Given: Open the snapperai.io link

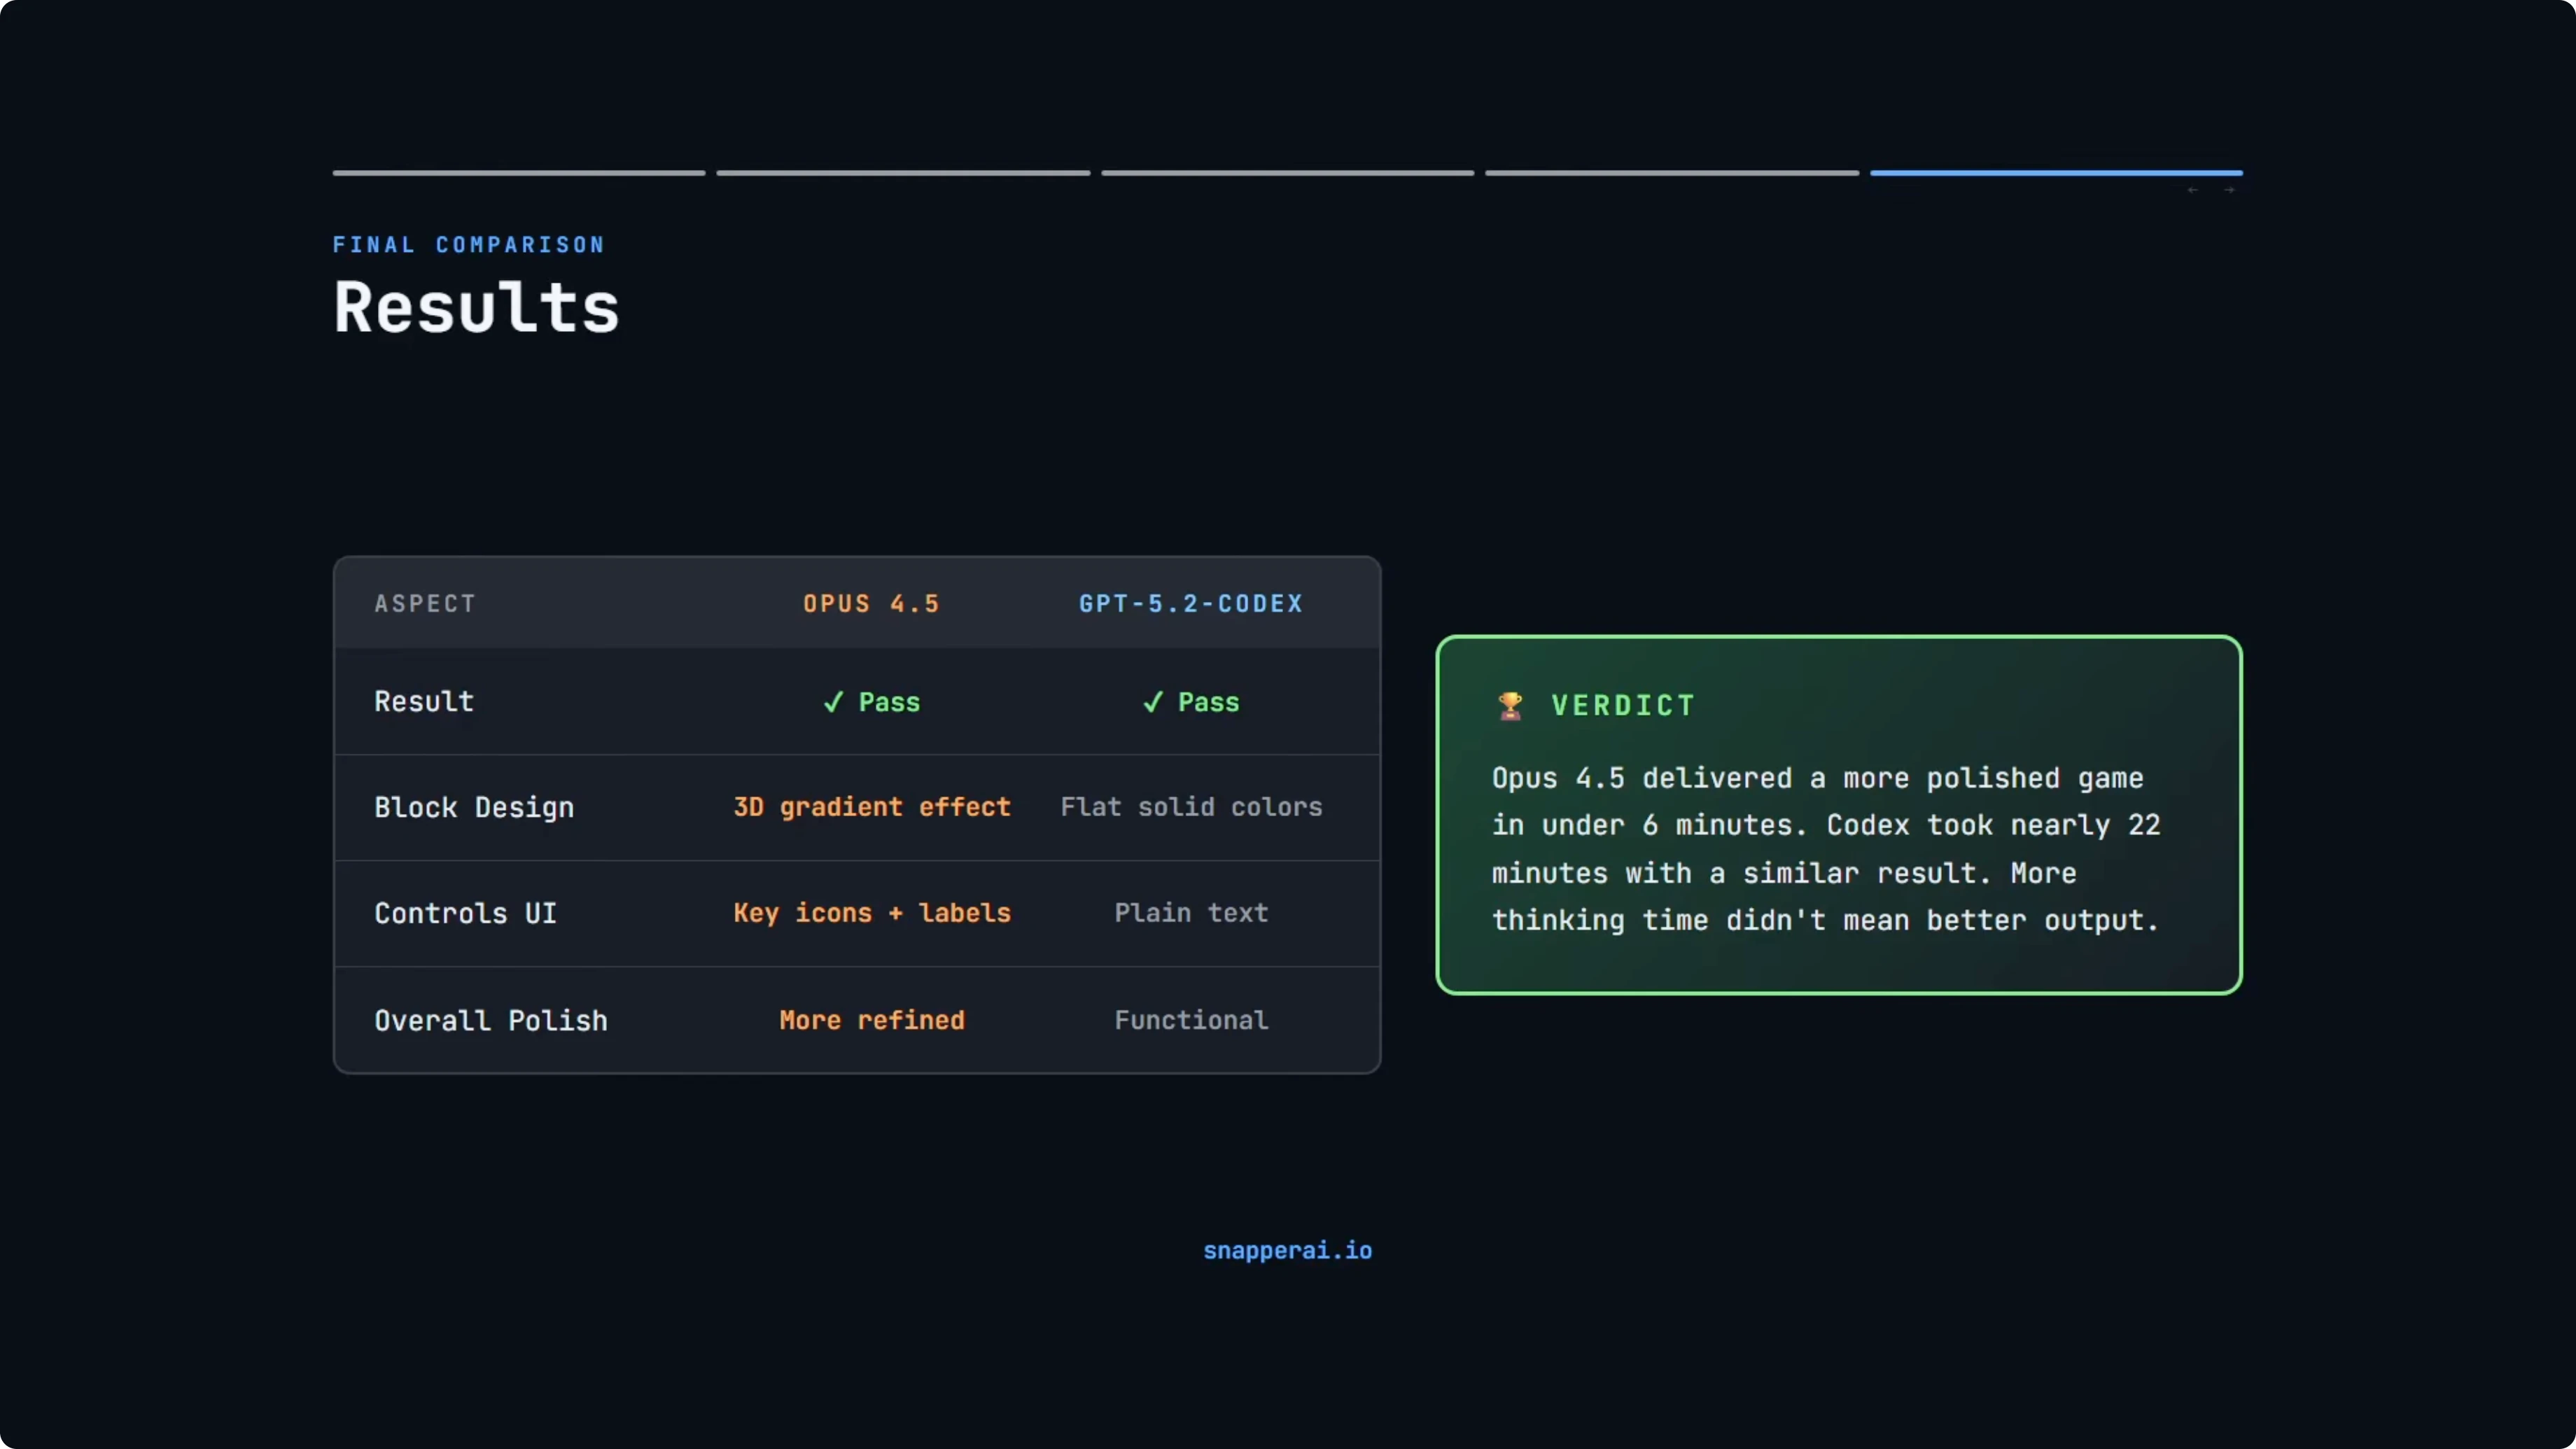Looking at the screenshot, I should click(1287, 1250).
